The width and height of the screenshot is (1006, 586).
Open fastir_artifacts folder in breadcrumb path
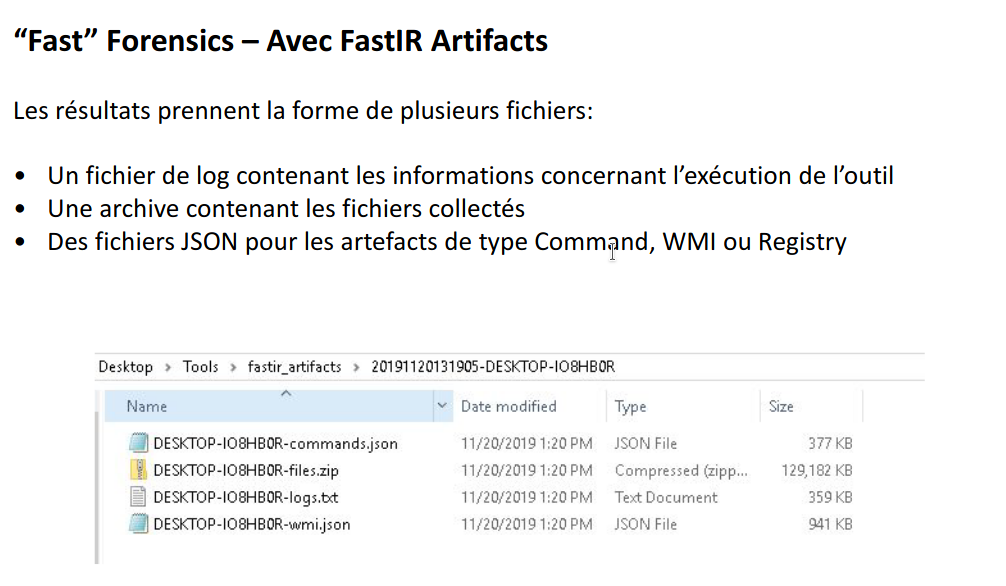(x=294, y=367)
